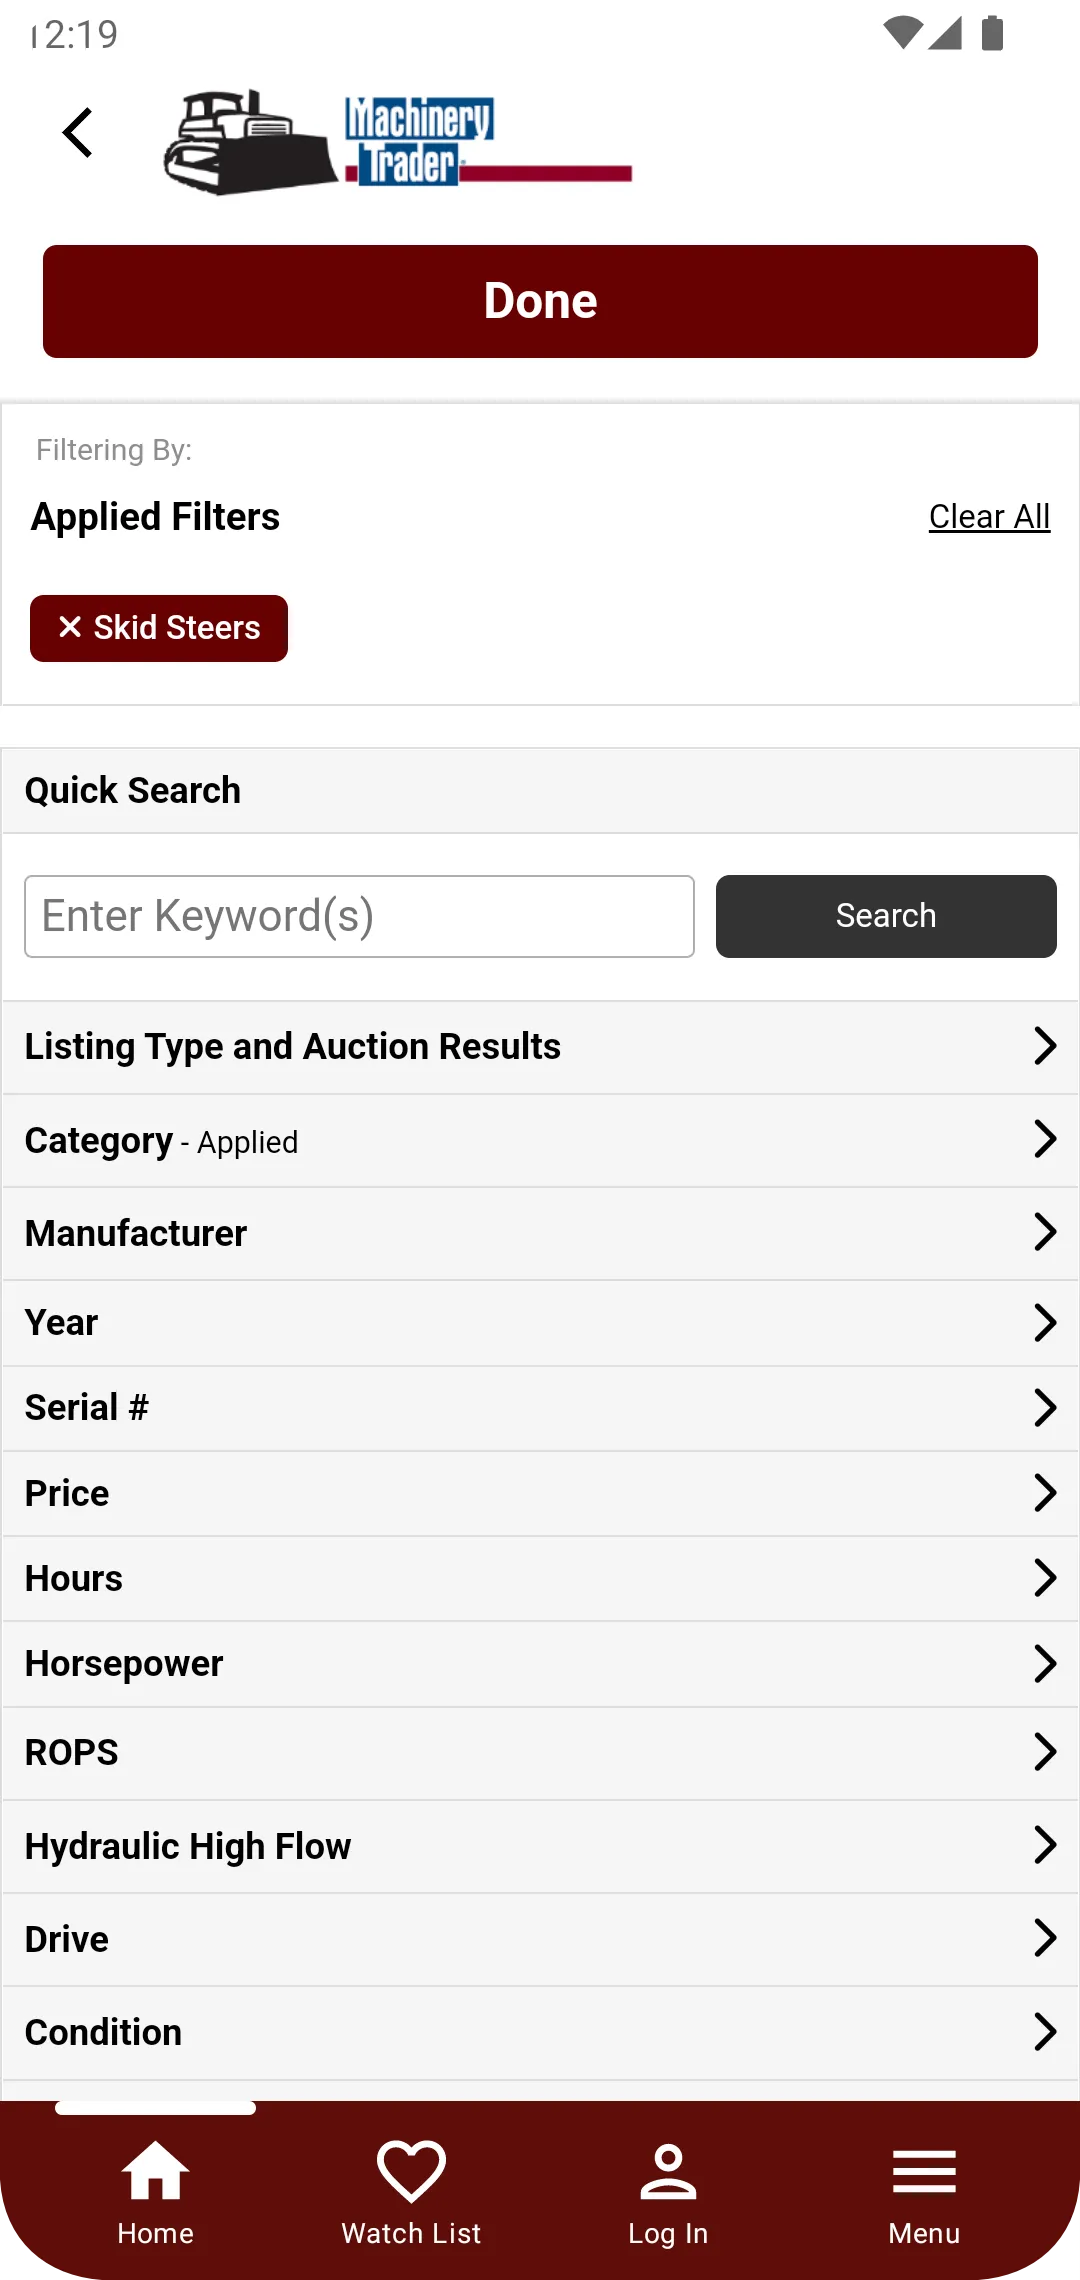Expand the Price filter chevron
The width and height of the screenshot is (1080, 2280).
tap(1044, 1493)
